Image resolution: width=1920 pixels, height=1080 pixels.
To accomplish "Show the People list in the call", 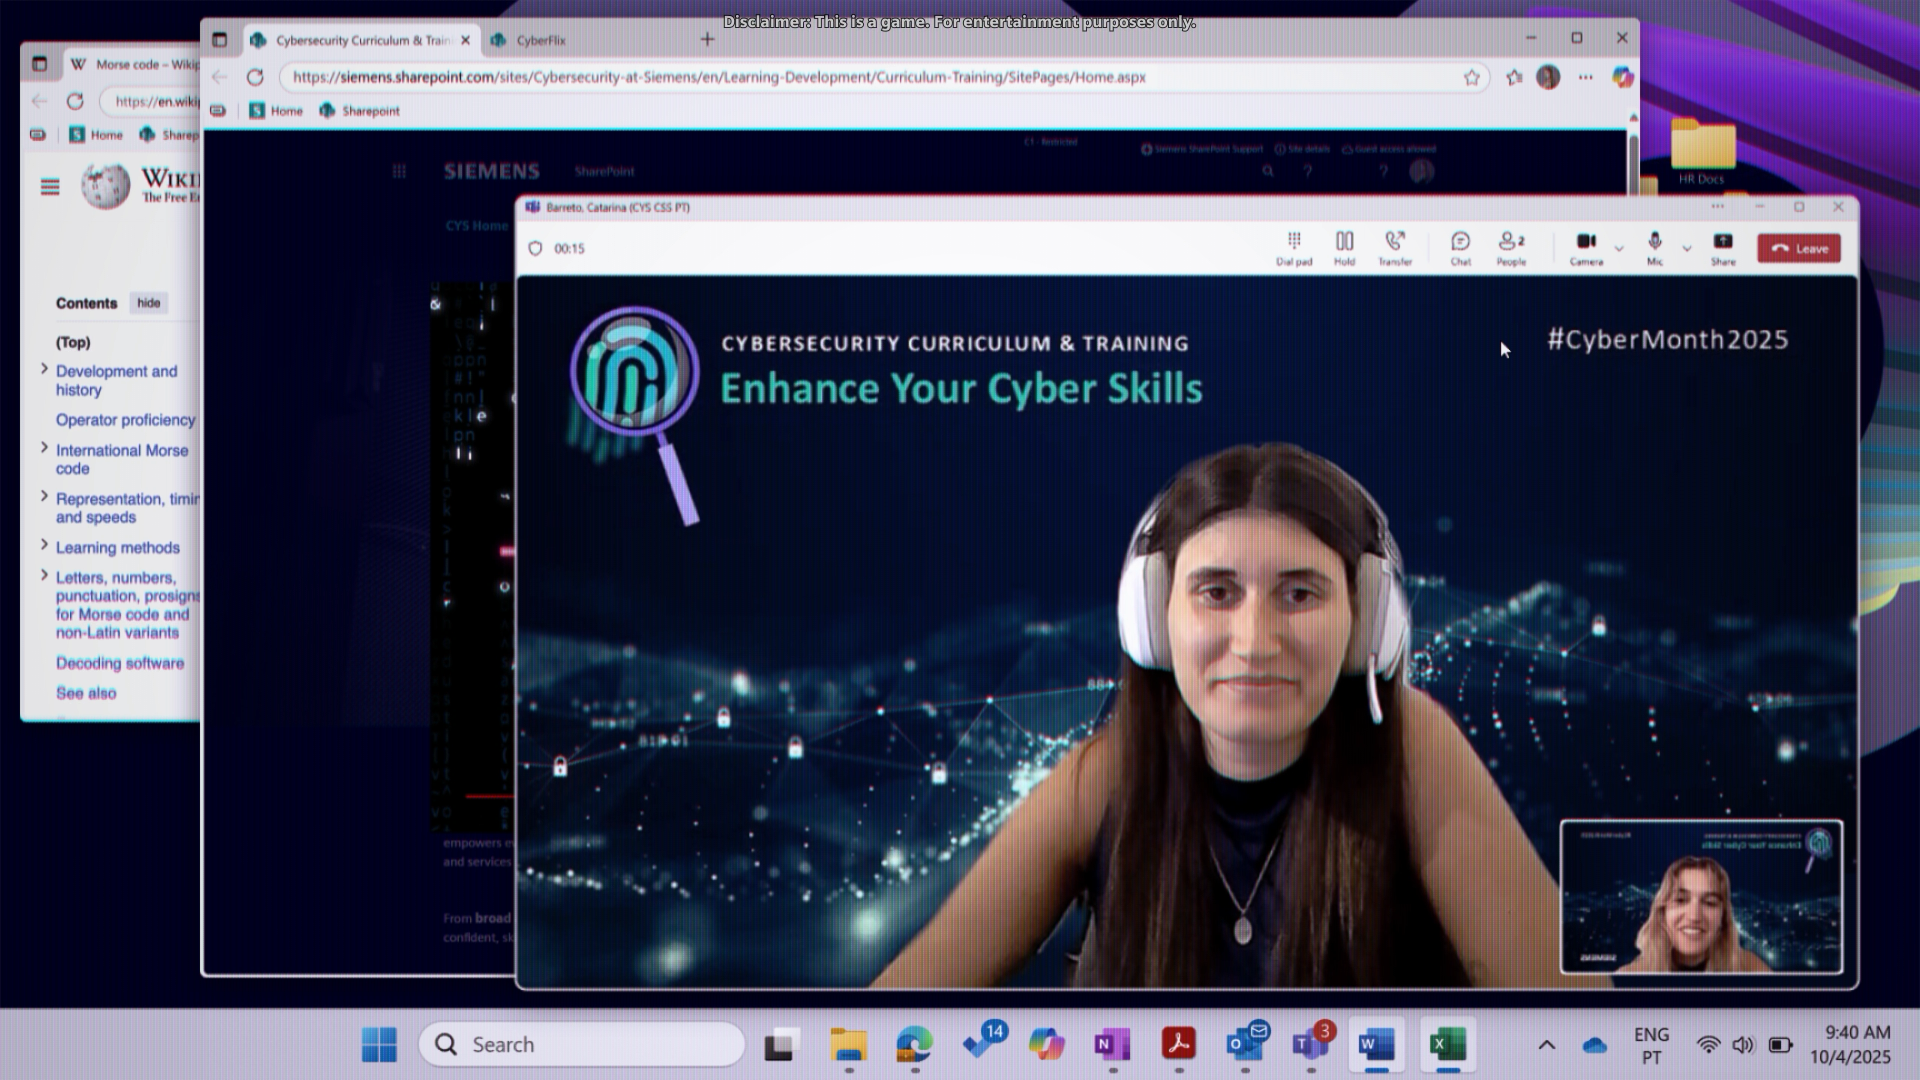I will 1508,248.
